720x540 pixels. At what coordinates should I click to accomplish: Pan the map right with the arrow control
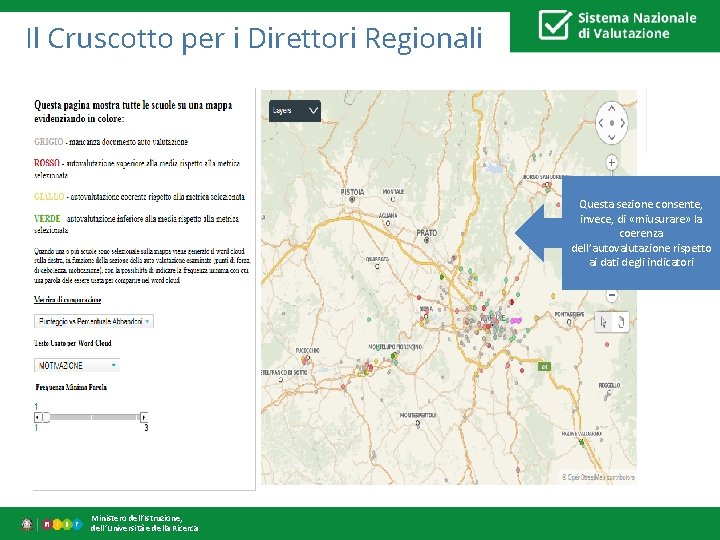click(x=623, y=123)
